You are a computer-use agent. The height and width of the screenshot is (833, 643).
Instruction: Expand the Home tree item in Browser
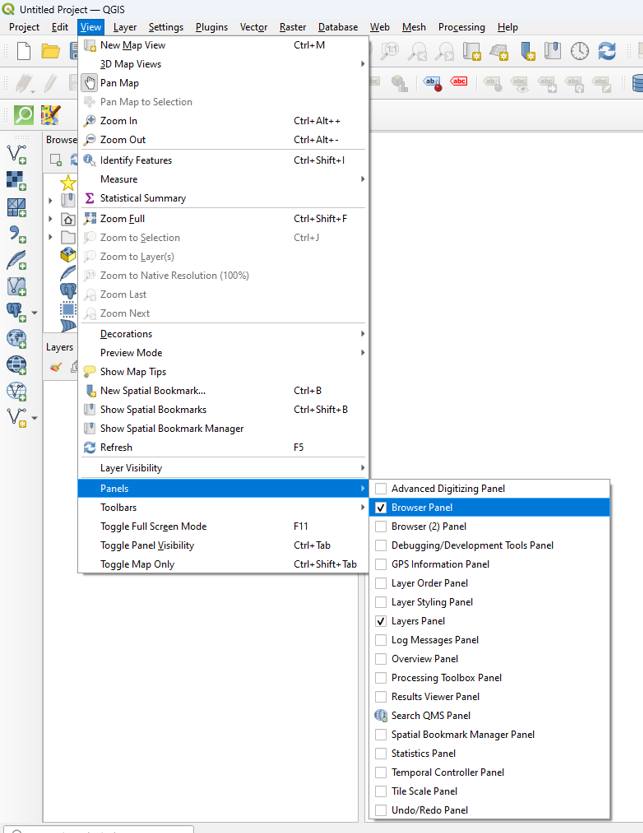tap(50, 219)
